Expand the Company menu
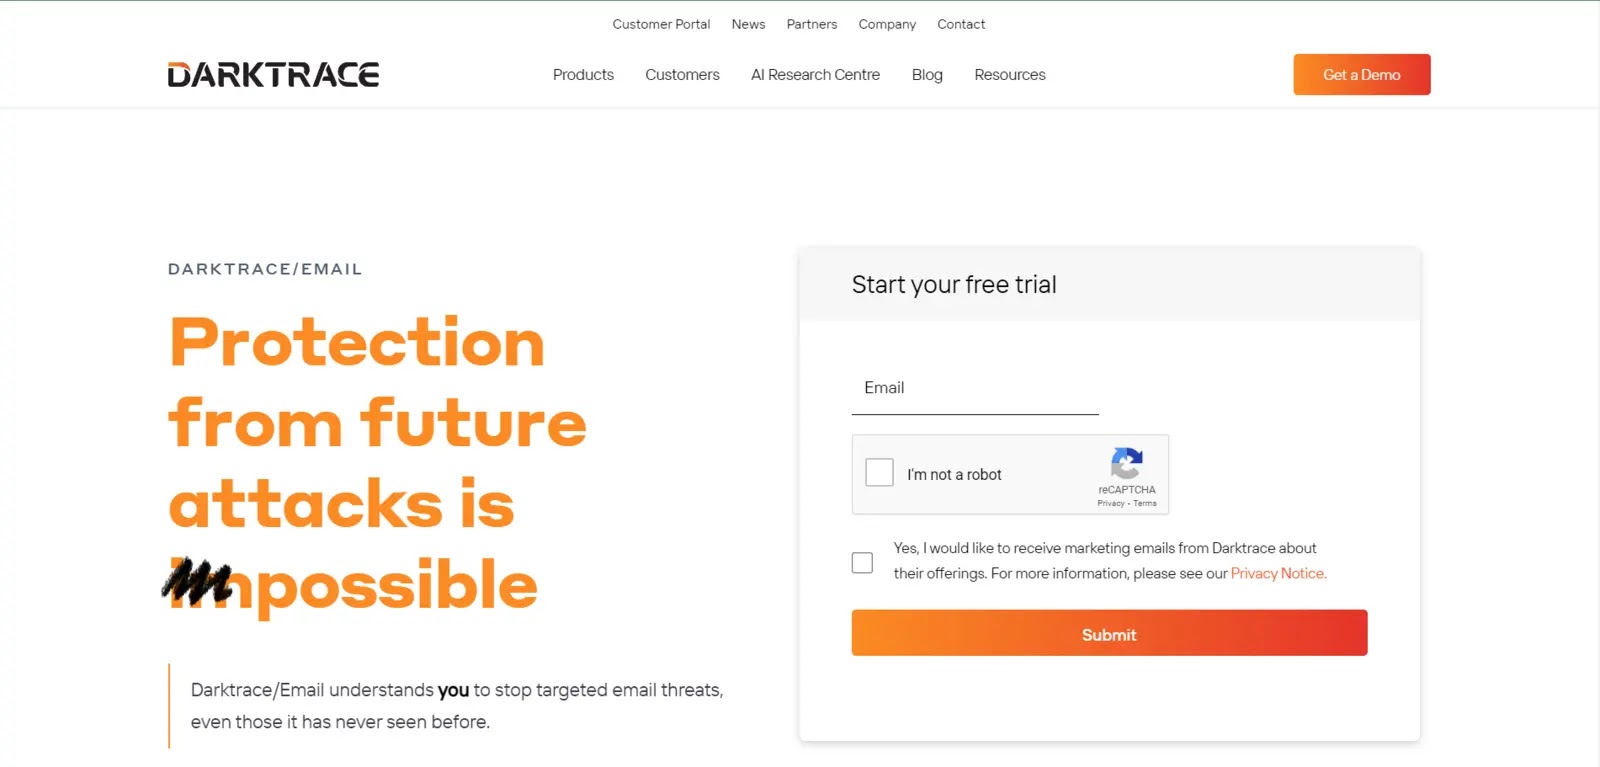Image resolution: width=1600 pixels, height=767 pixels. click(x=886, y=24)
